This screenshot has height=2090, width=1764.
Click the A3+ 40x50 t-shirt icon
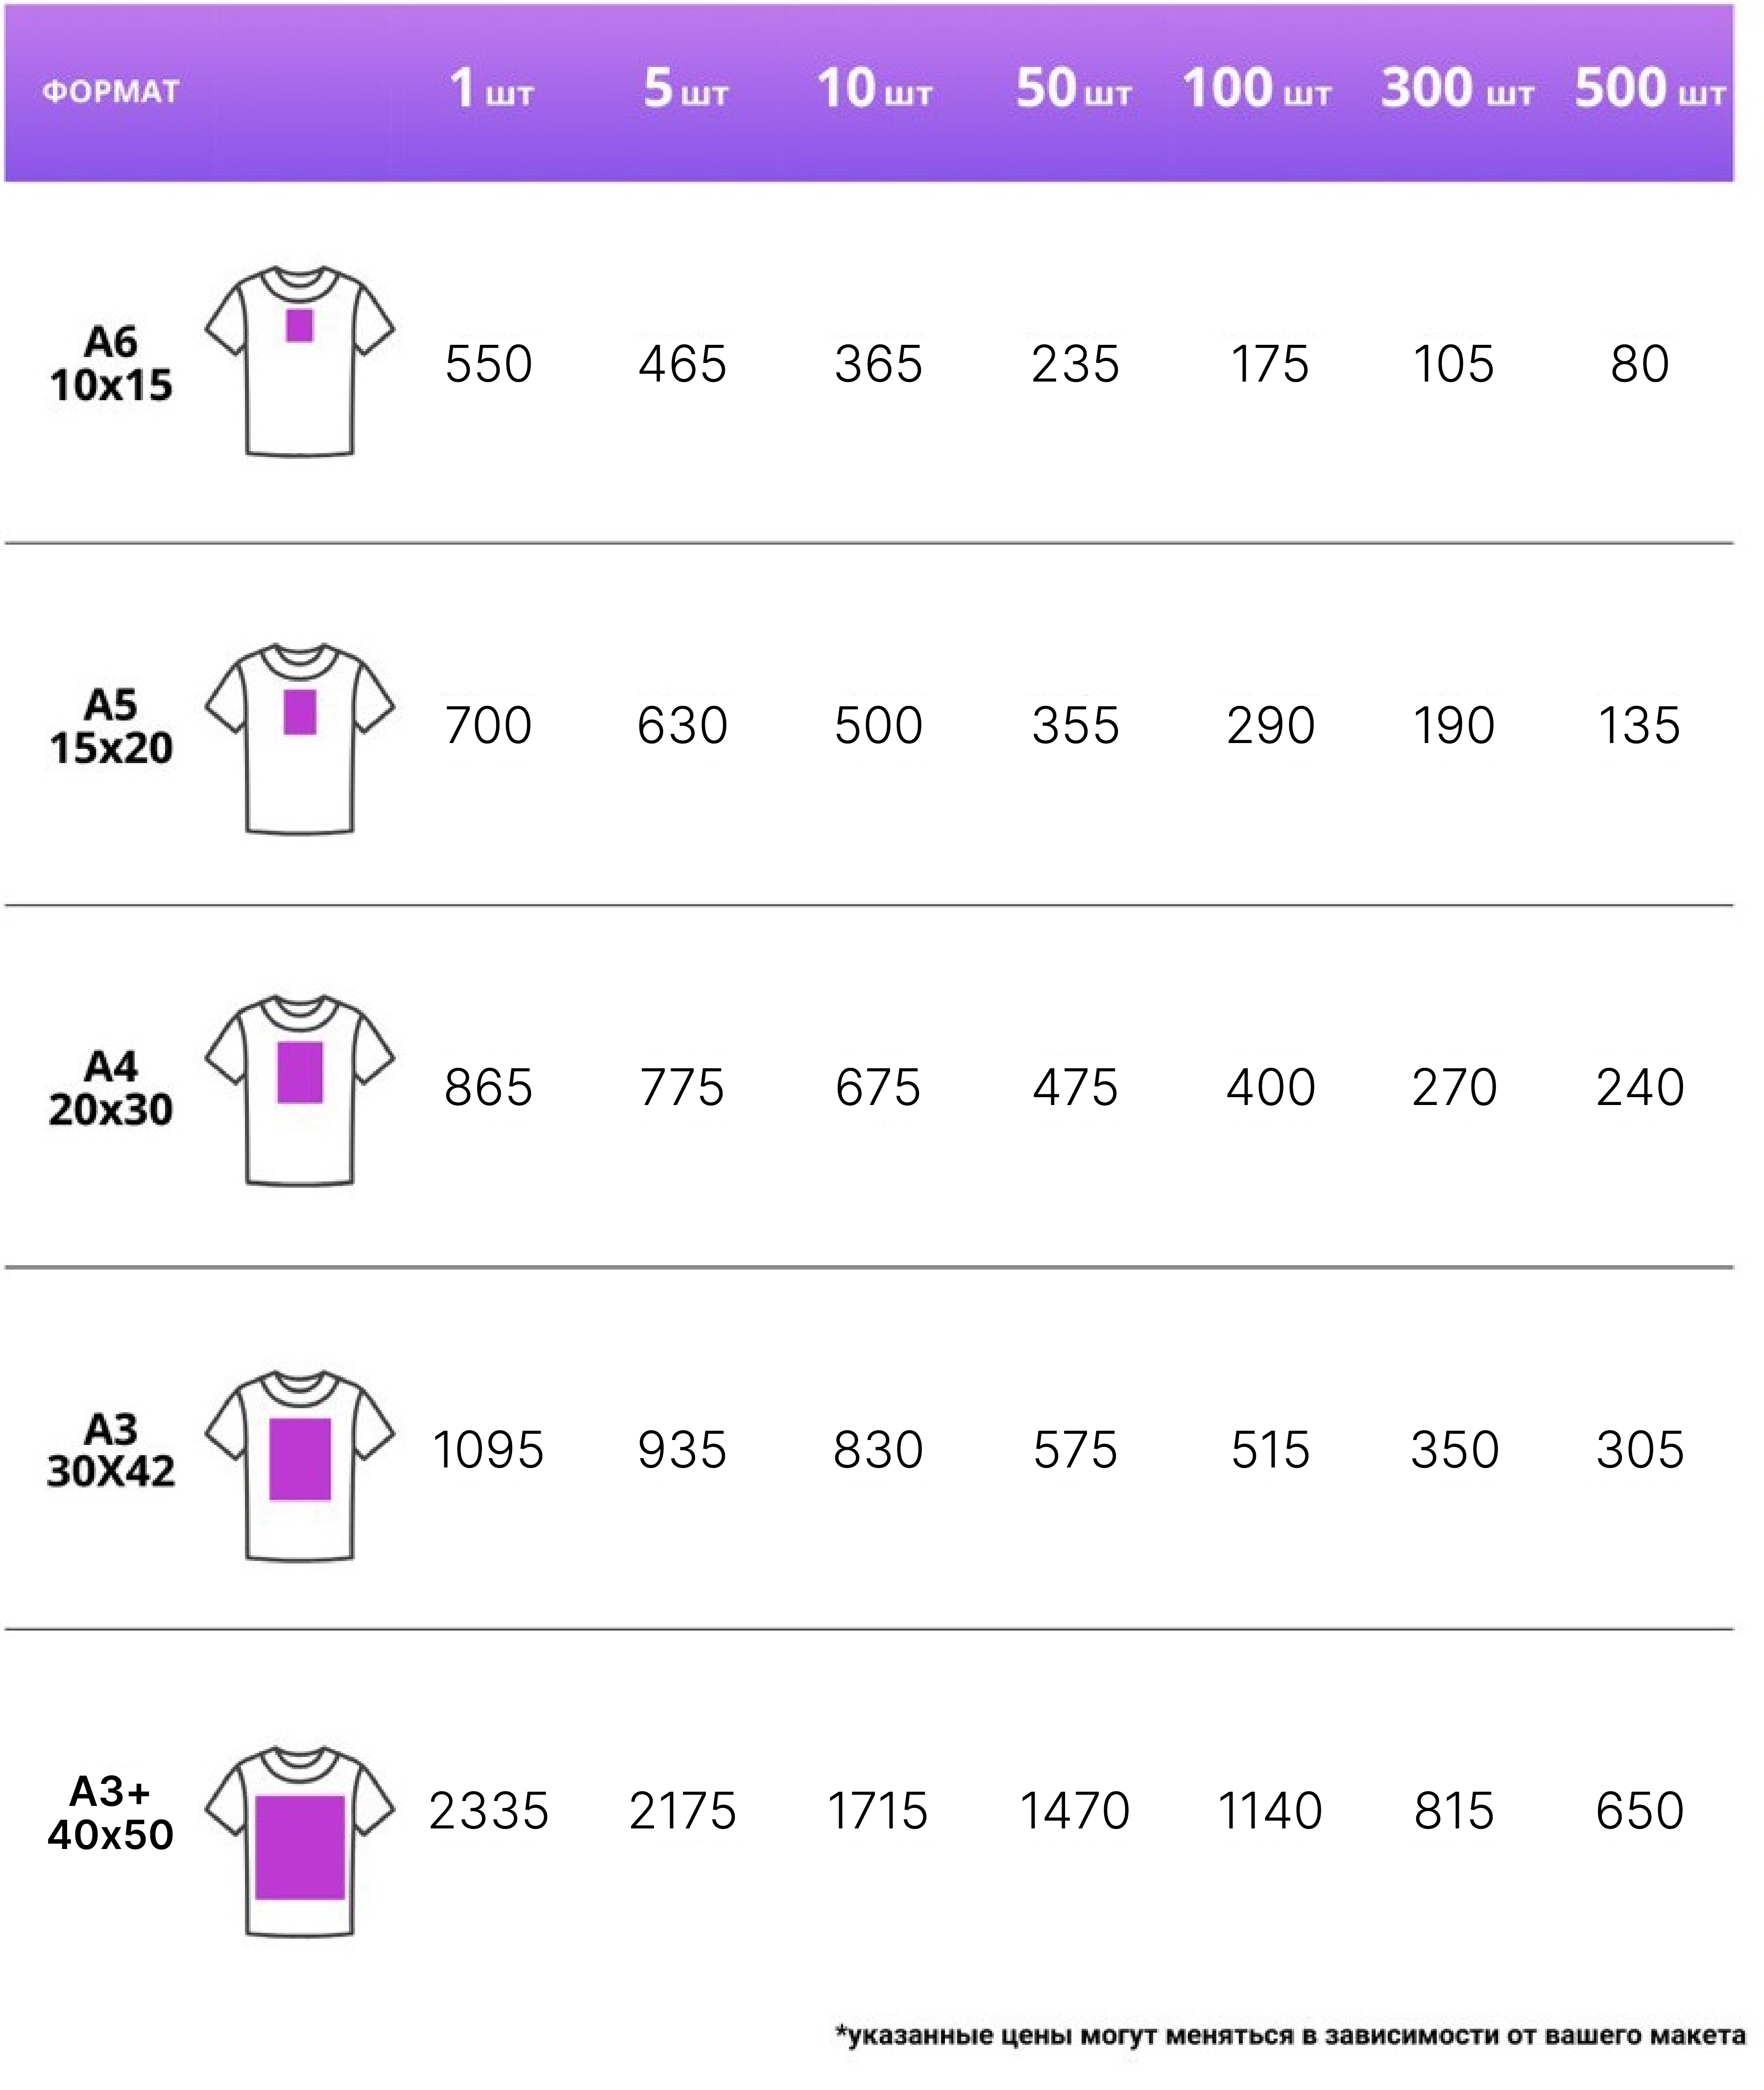pos(300,1842)
